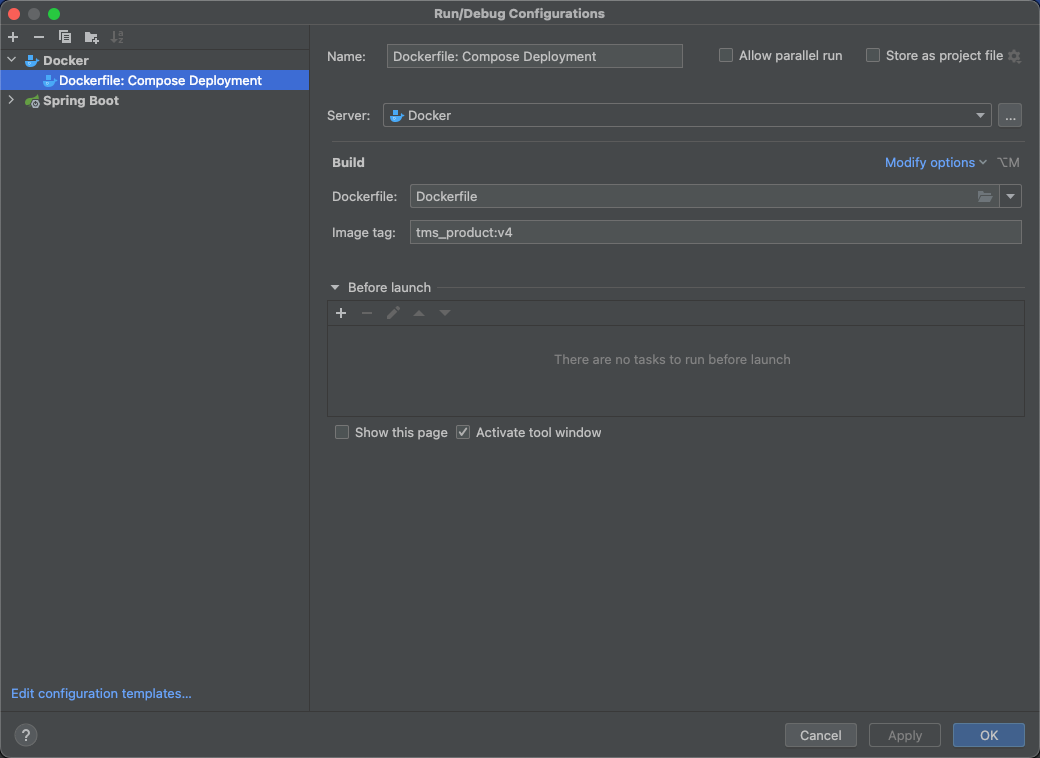
Task: Move before launch task down
Action: [x=445, y=313]
